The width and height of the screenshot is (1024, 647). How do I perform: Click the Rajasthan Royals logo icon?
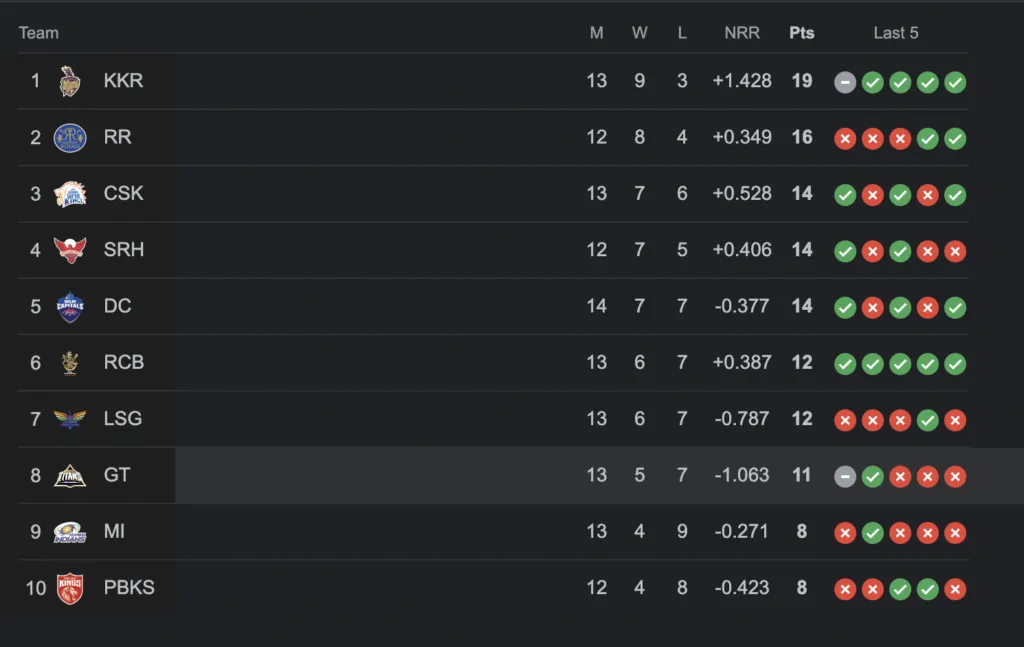coord(70,138)
